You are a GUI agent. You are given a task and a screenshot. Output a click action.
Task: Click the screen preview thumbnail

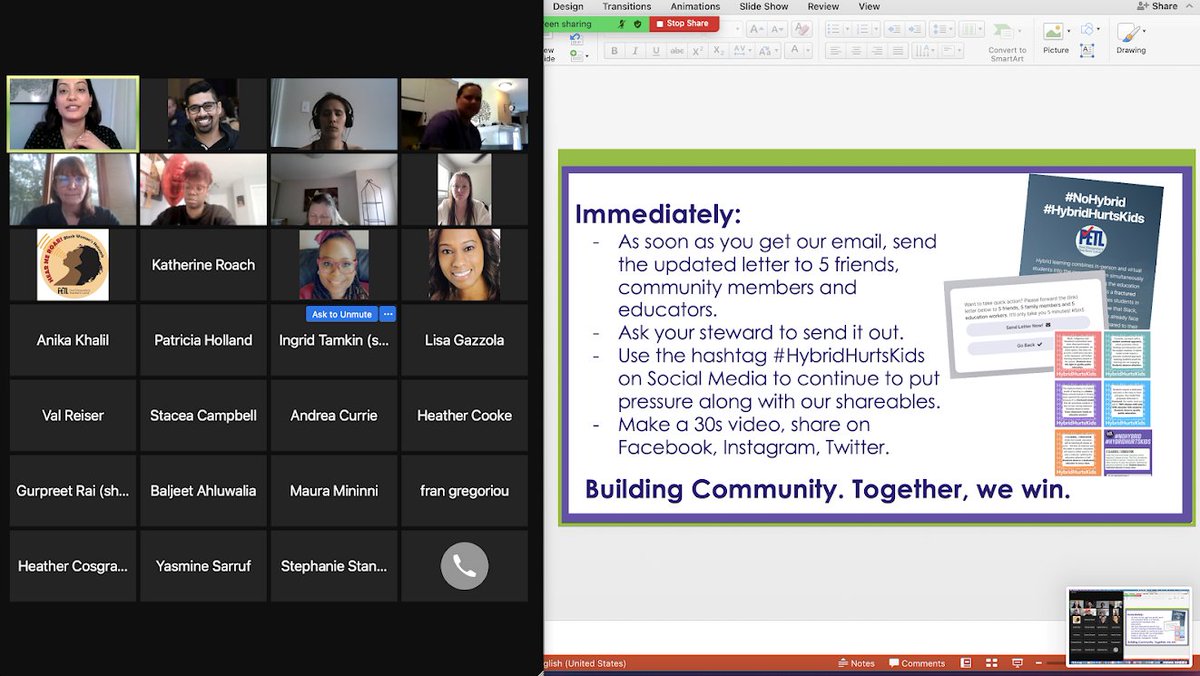coord(1129,627)
